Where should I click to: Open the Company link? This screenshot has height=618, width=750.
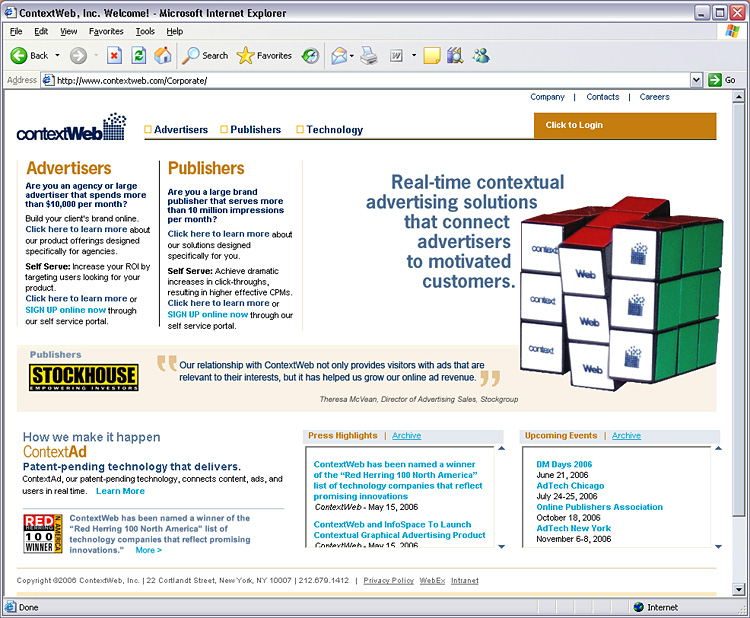(547, 97)
